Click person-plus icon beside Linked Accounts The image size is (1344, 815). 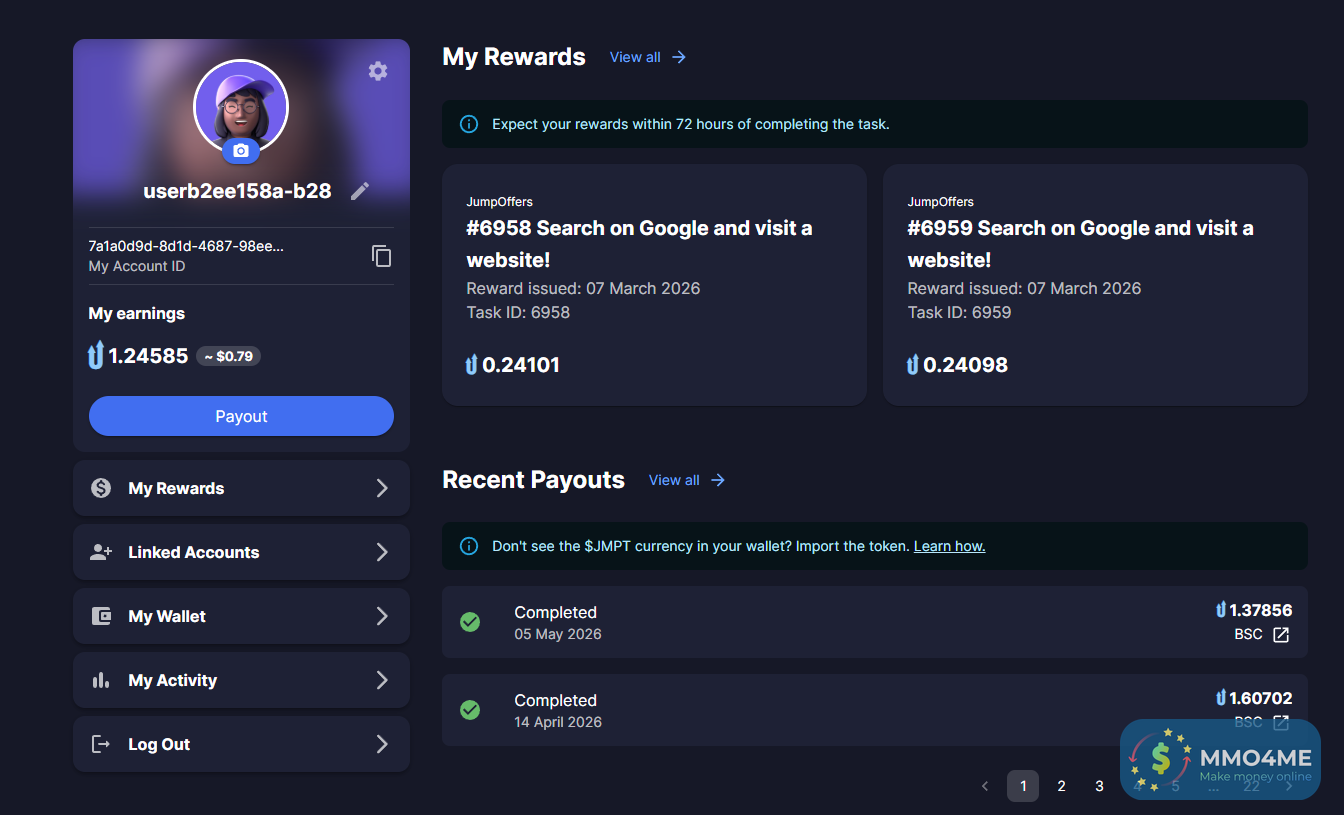[101, 552]
